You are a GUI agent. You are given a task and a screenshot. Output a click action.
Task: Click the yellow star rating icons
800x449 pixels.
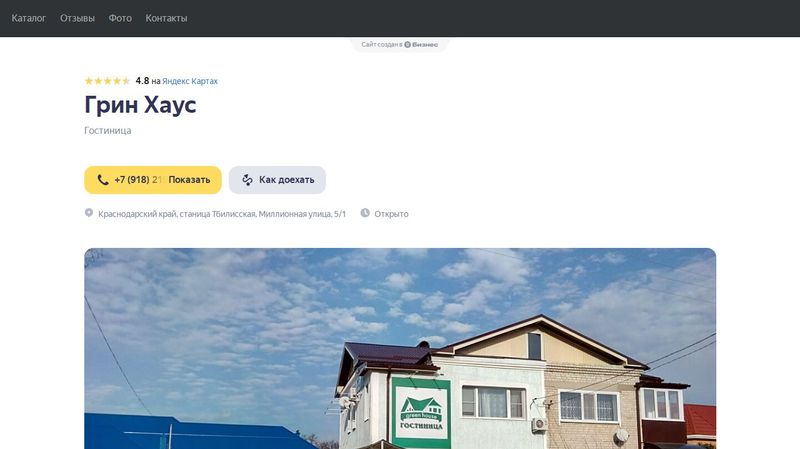pos(107,81)
